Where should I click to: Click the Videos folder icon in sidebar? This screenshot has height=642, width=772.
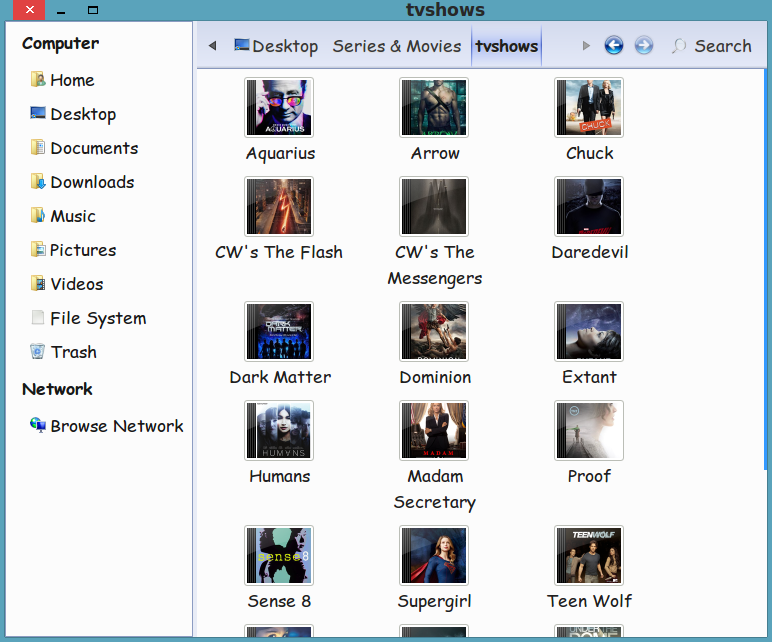37,283
